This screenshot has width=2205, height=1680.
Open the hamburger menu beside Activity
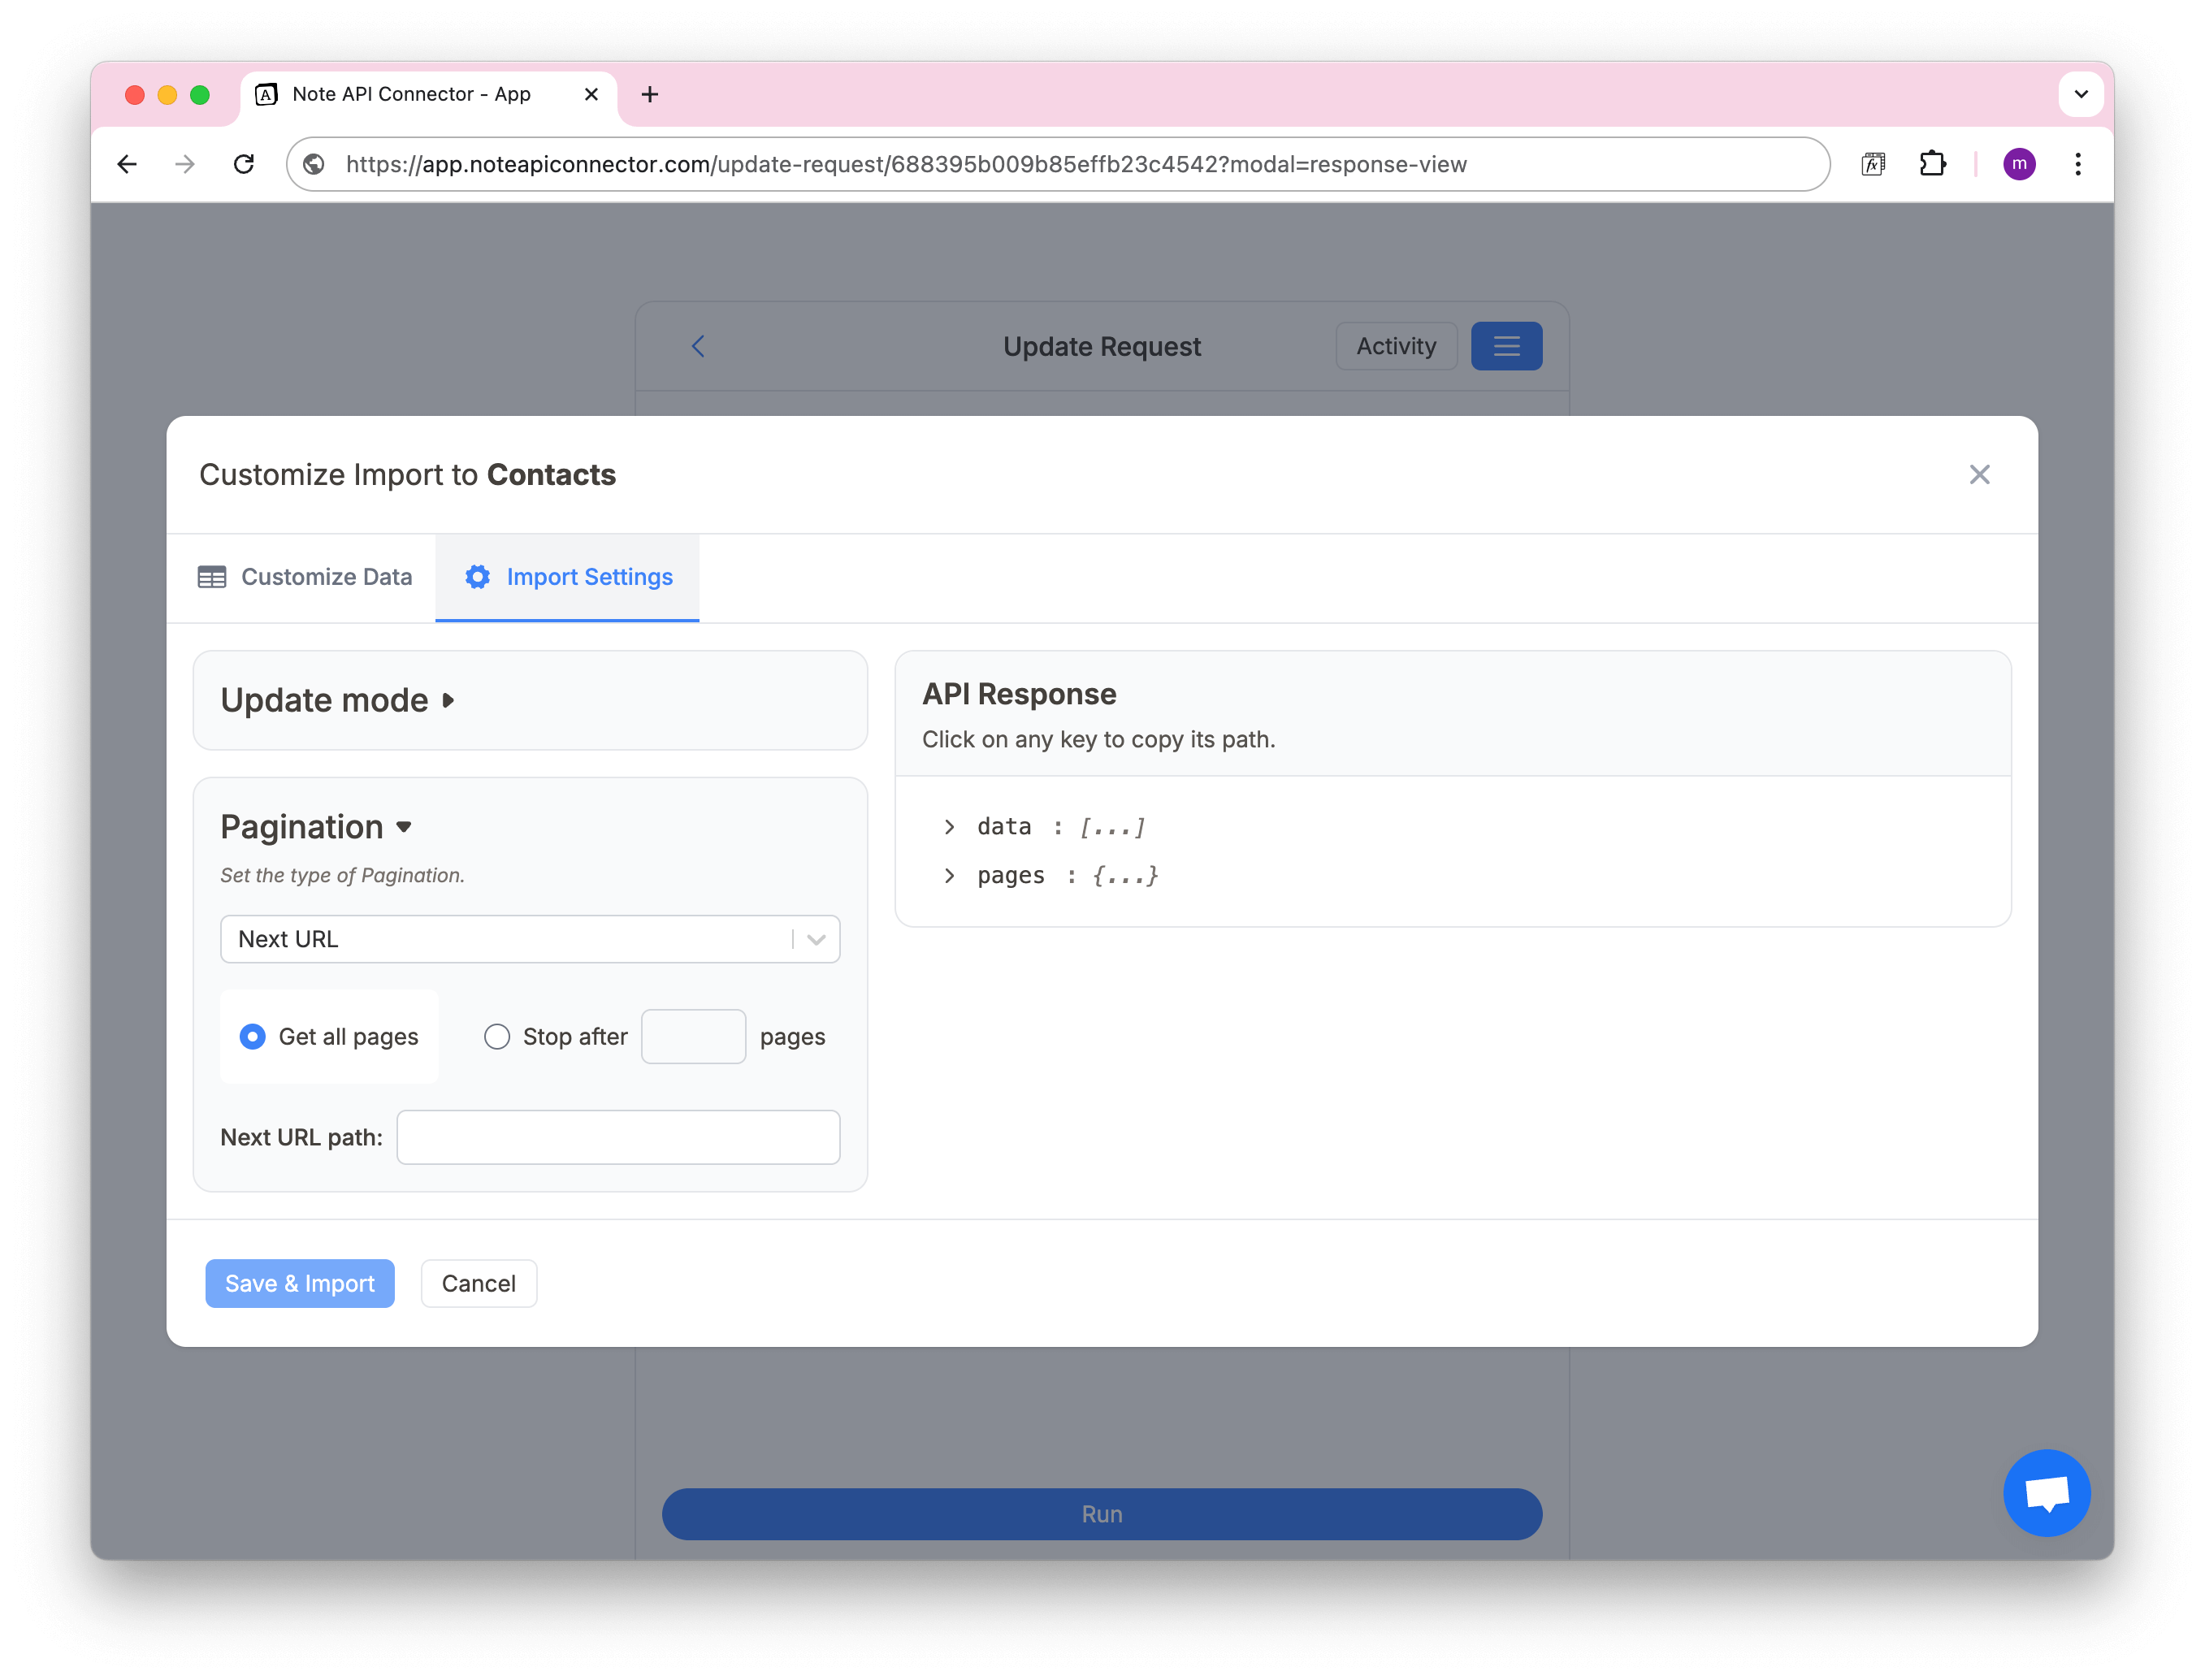1506,345
